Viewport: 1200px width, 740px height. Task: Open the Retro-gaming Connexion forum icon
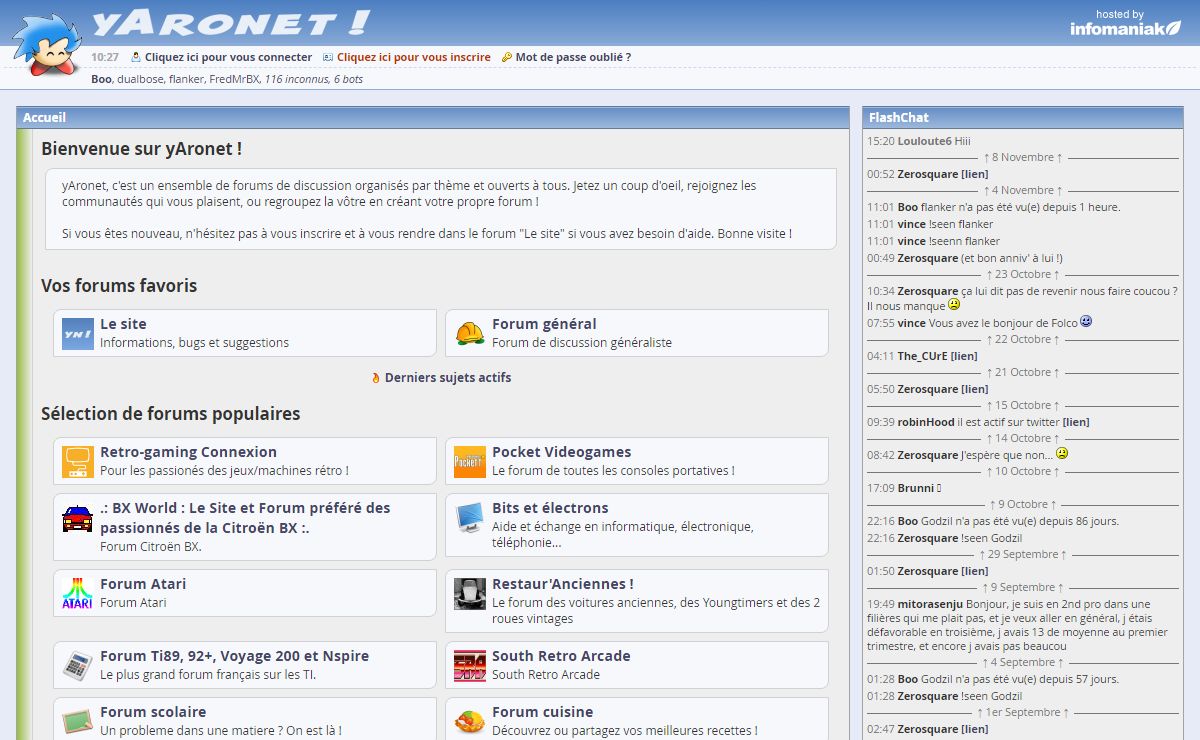click(77, 461)
